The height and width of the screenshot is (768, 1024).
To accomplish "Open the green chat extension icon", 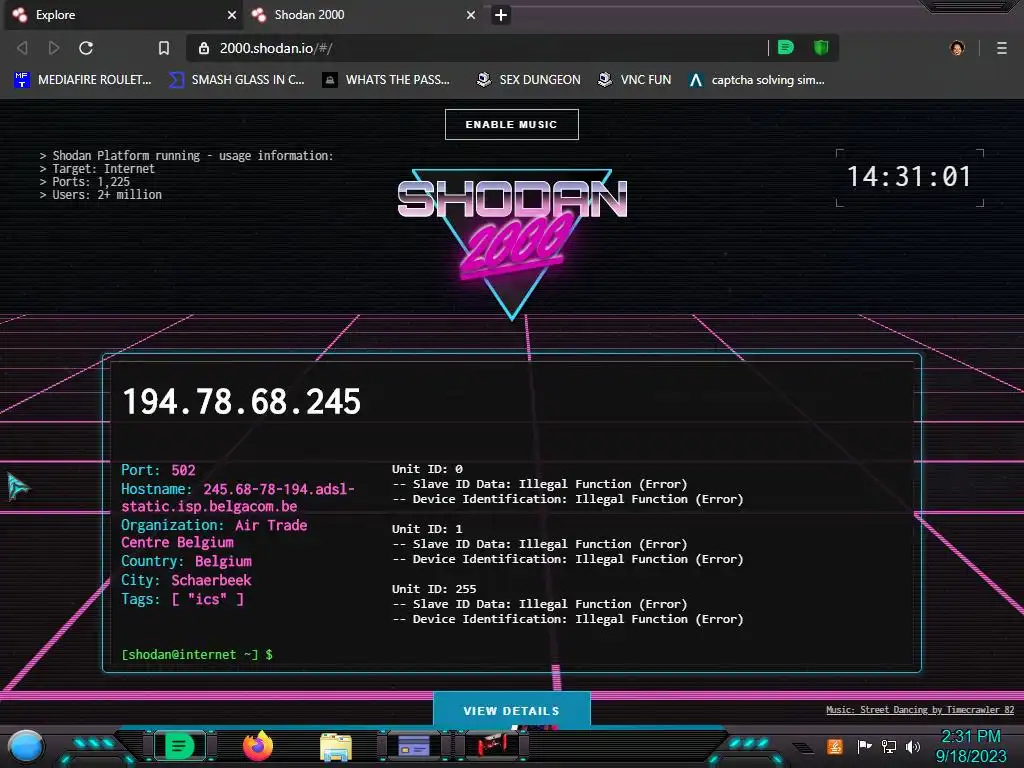I will click(x=786, y=47).
